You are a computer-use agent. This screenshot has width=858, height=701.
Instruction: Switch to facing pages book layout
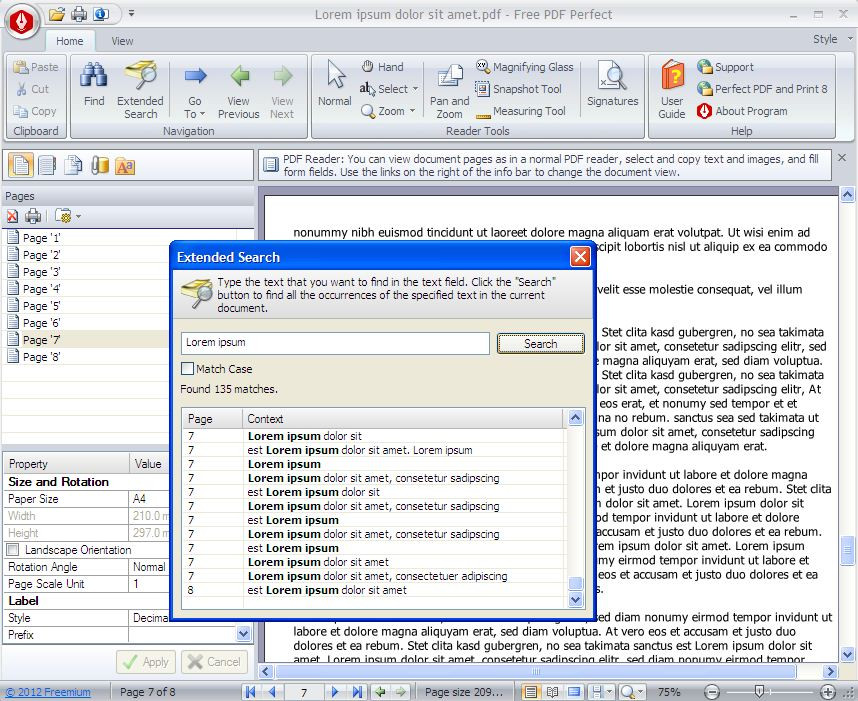pos(552,692)
